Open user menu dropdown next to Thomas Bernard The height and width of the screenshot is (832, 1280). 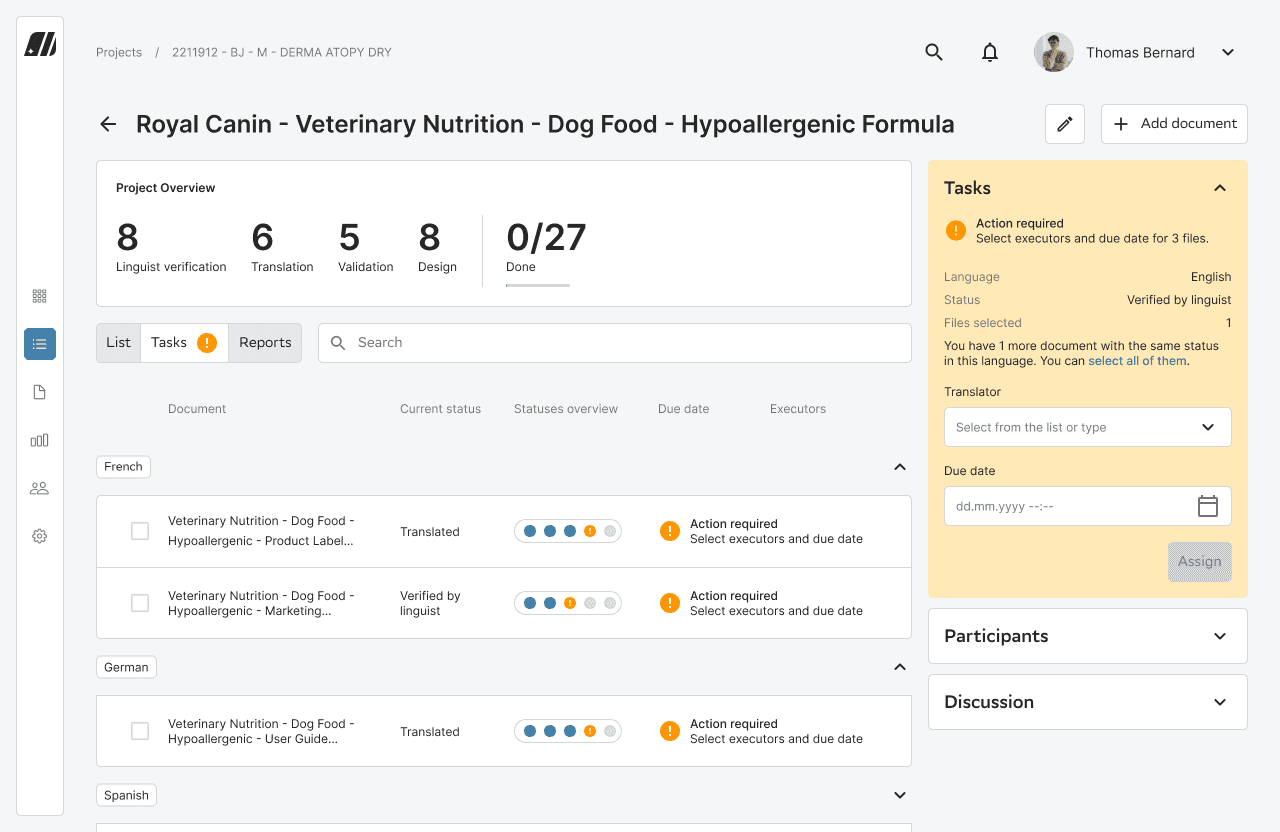pos(1228,52)
